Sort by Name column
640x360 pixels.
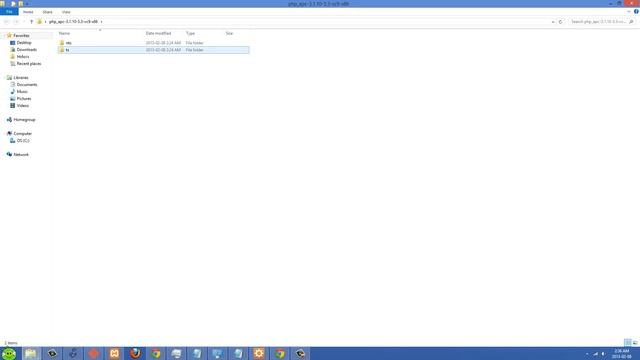pos(64,33)
